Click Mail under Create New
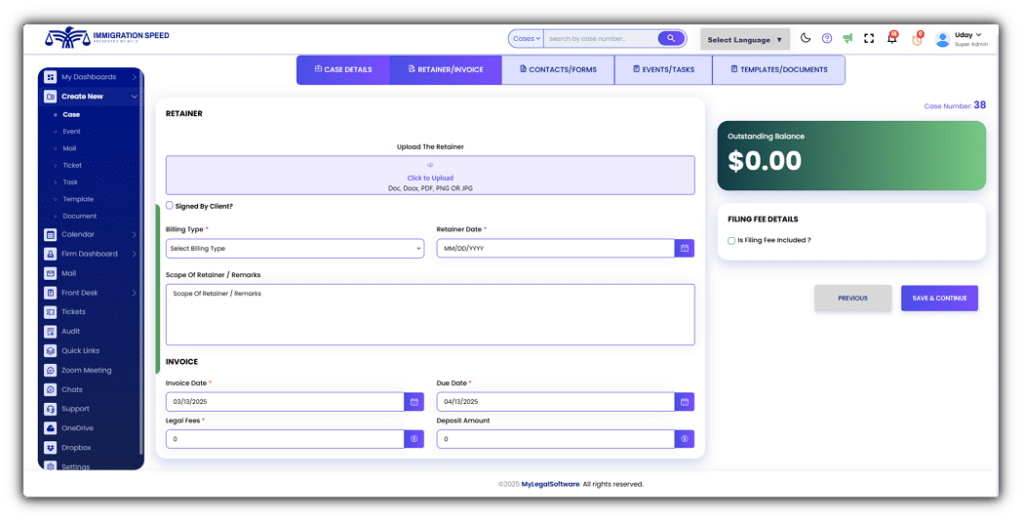 coord(69,148)
